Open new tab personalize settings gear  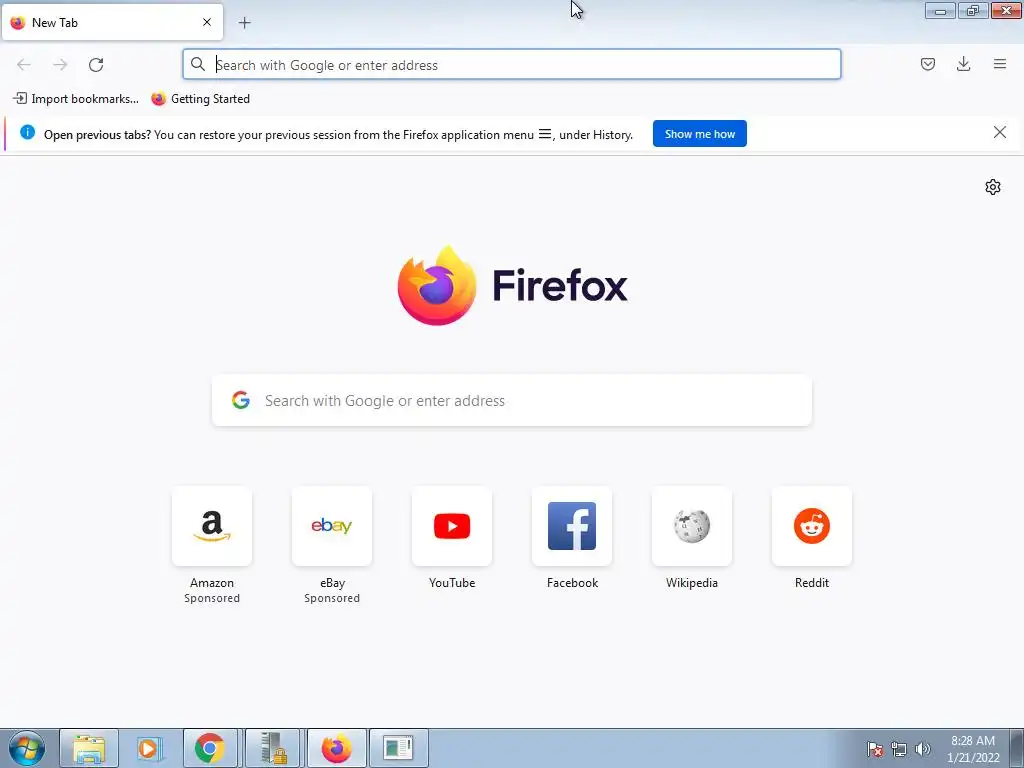[993, 187]
